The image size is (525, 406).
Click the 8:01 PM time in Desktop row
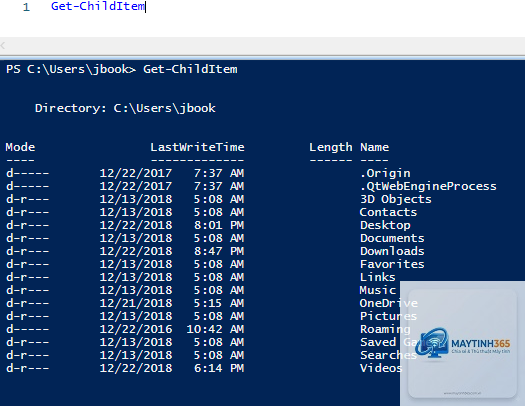pos(219,225)
